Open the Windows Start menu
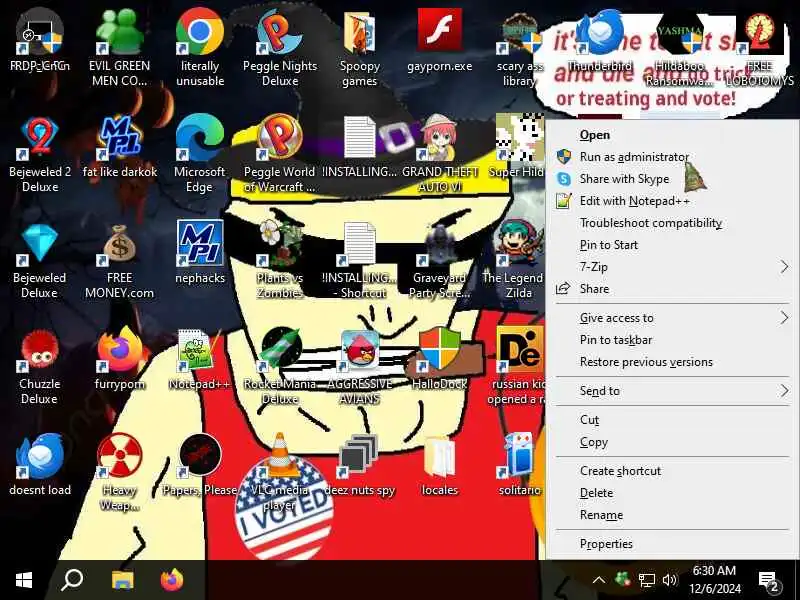The height and width of the screenshot is (600, 800). pos(24,580)
